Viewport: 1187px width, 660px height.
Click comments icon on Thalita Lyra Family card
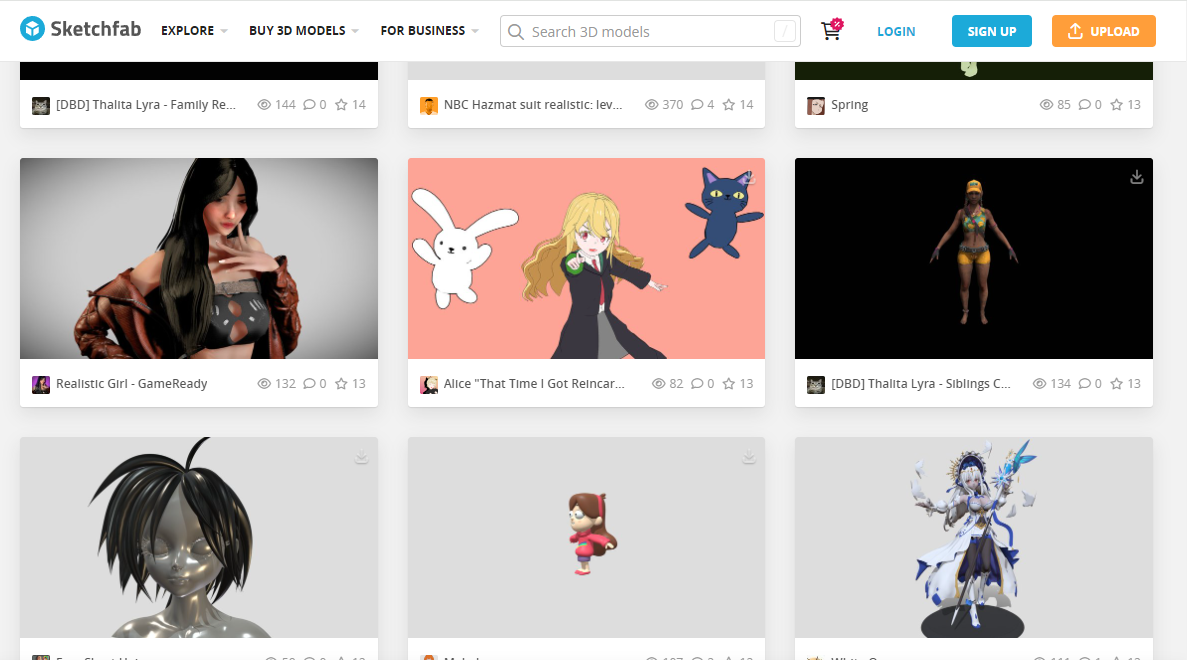(310, 104)
